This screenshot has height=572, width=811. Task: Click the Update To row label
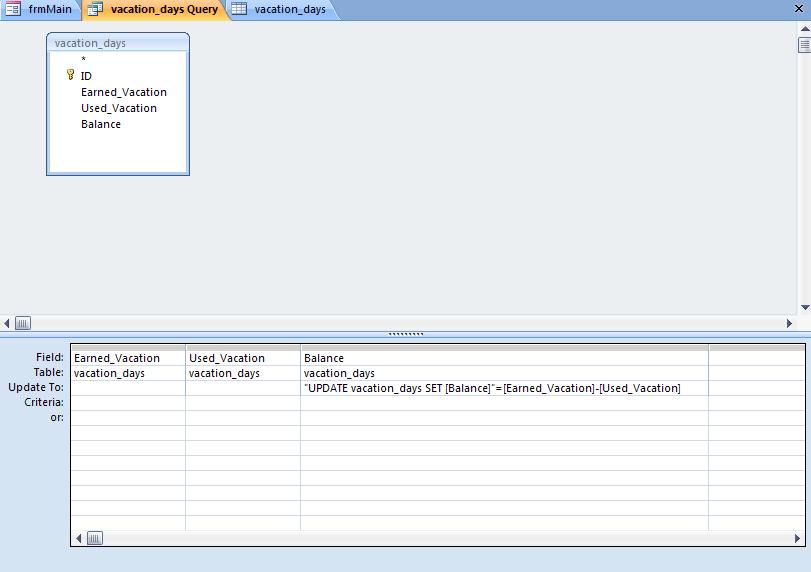click(36, 387)
